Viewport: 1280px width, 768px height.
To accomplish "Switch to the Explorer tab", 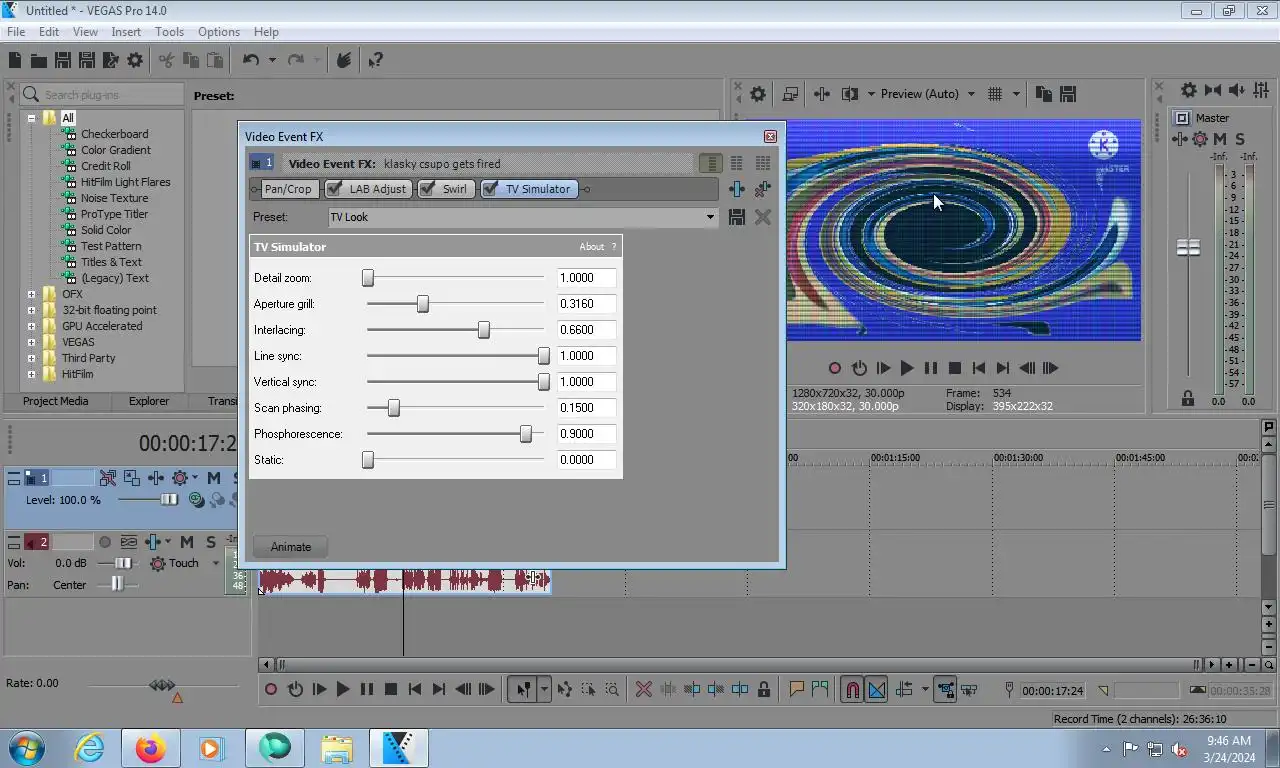I will (149, 401).
